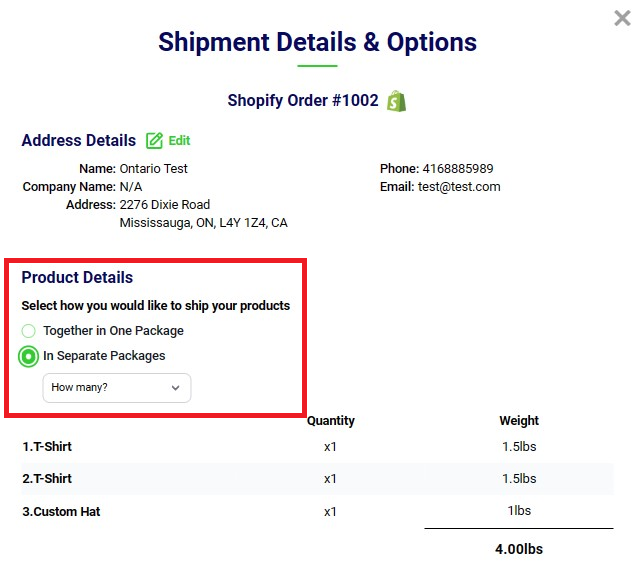This screenshot has width=636, height=583.
Task: Click the Quantity column header
Action: (x=330, y=421)
